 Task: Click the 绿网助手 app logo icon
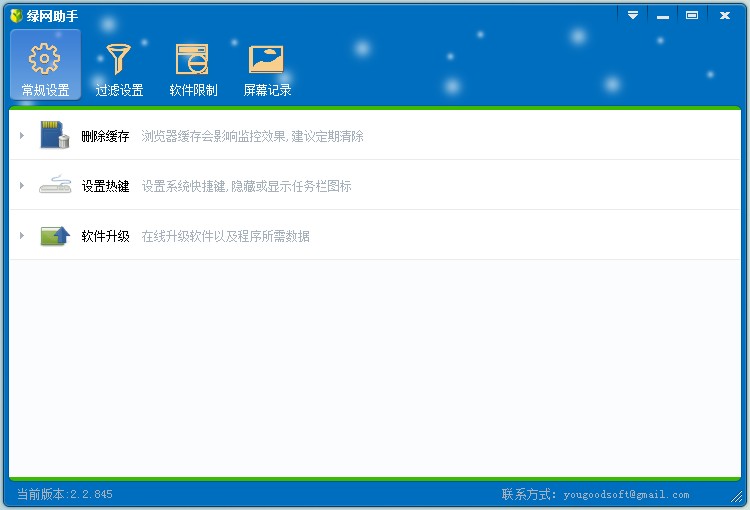click(16, 16)
